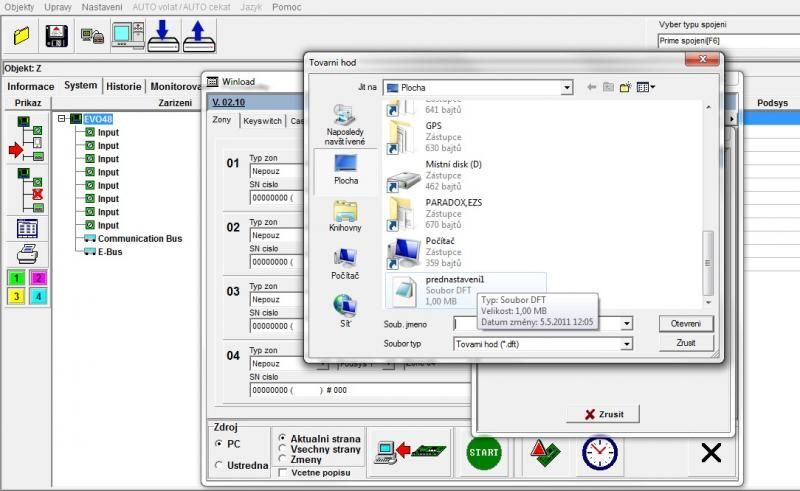Expand the Soubor typ dropdown
Image resolution: width=800 pixels, height=491 pixels.
626,344
